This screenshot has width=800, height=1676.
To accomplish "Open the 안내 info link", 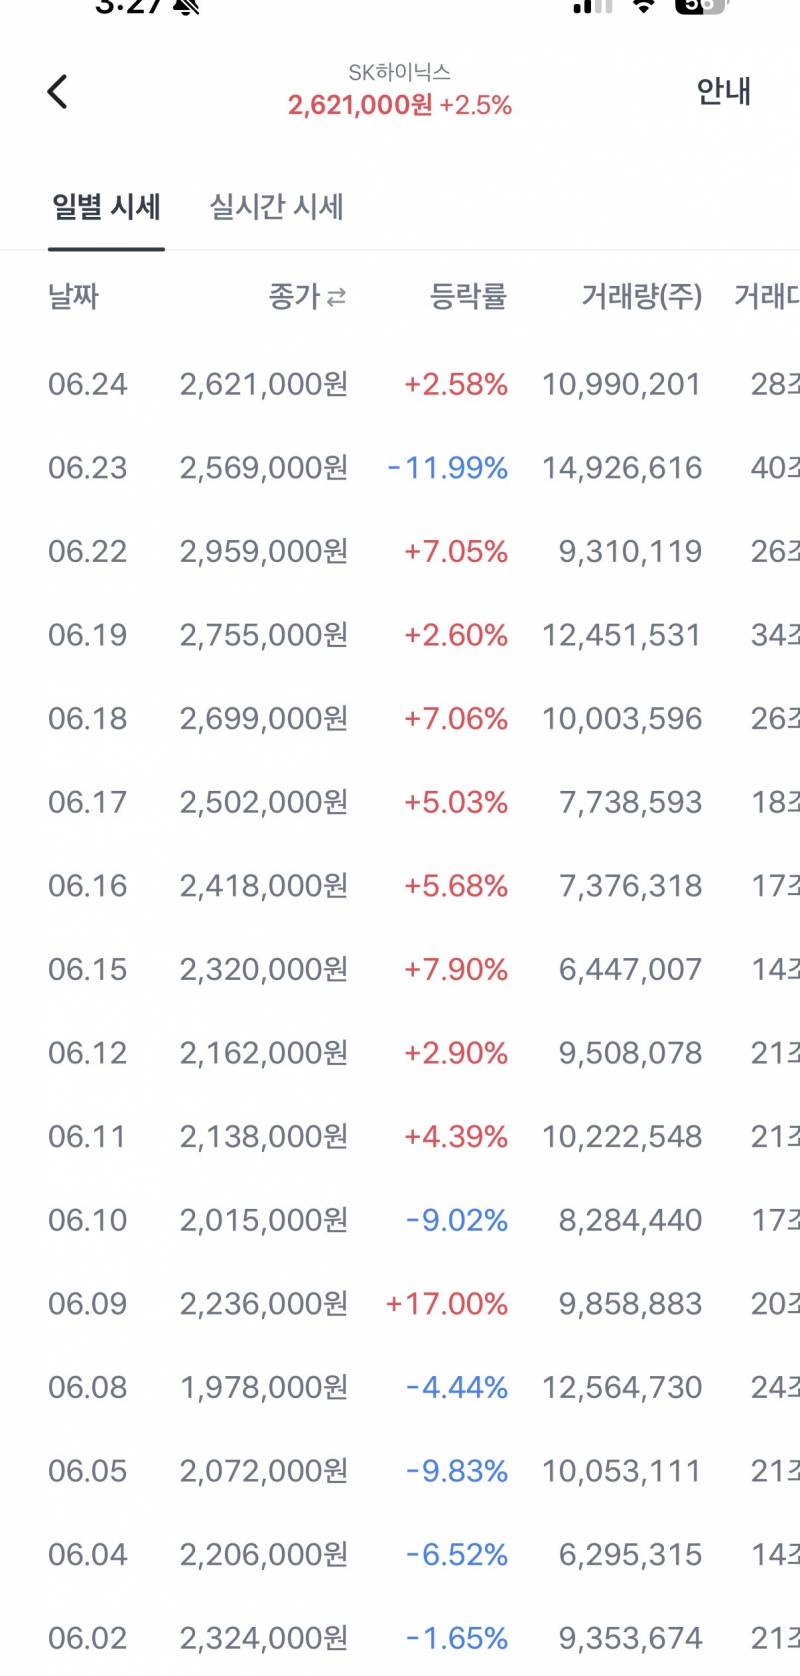I will [x=723, y=91].
